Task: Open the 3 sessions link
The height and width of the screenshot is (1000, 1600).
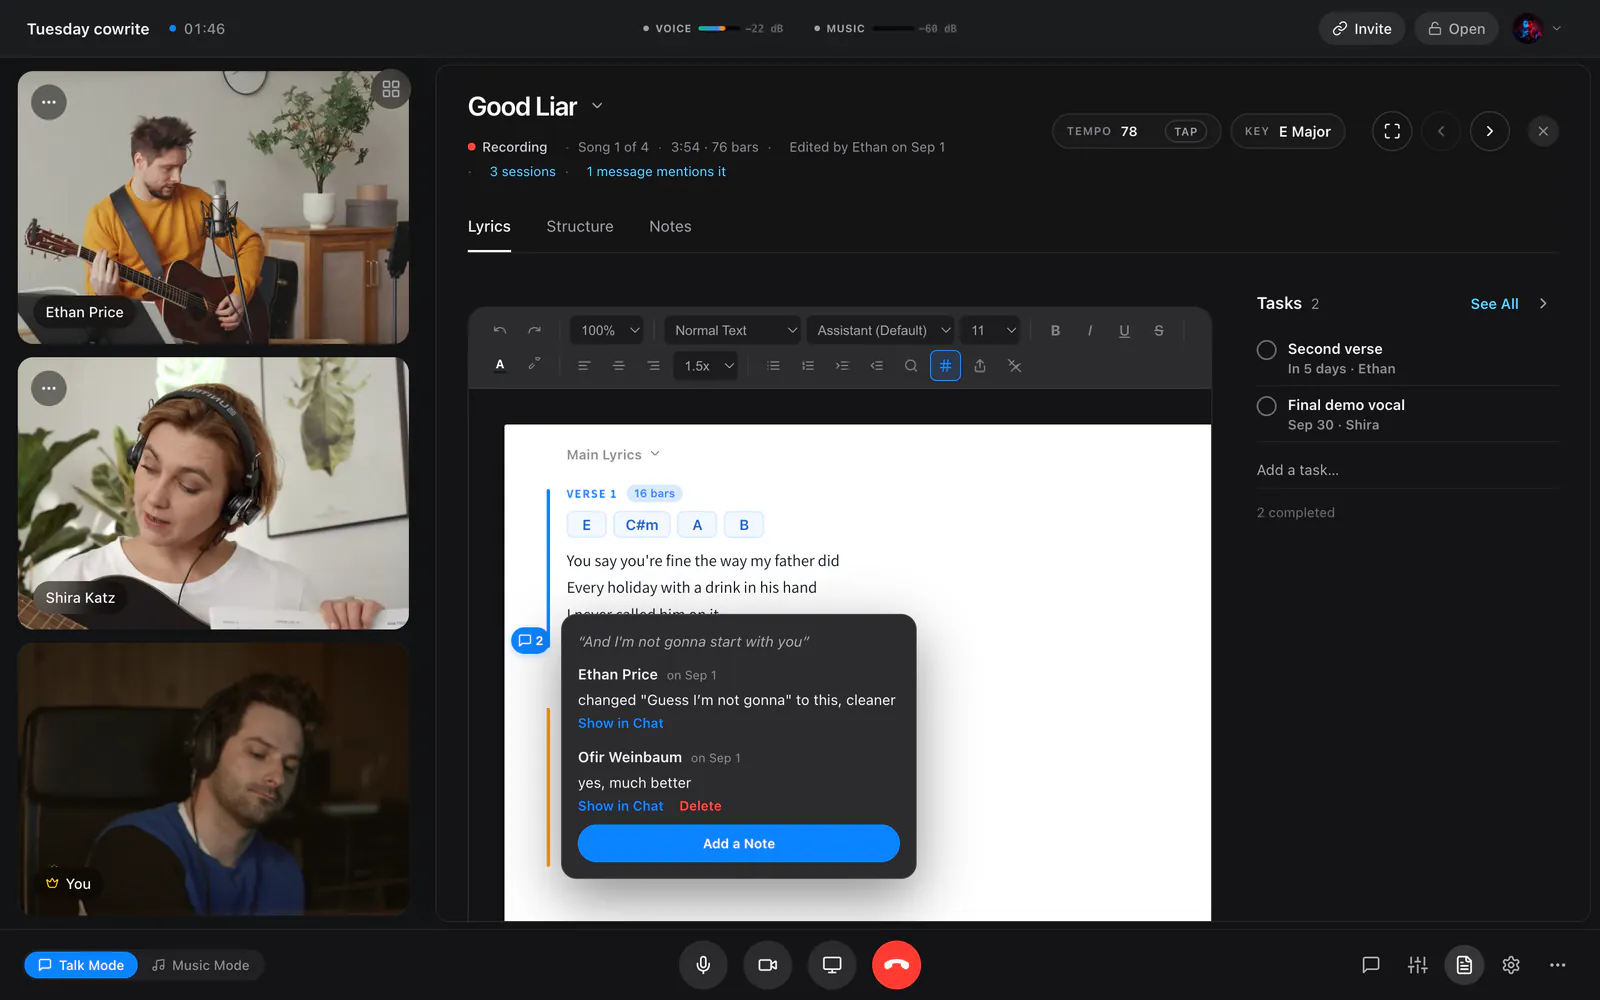Action: point(523,172)
